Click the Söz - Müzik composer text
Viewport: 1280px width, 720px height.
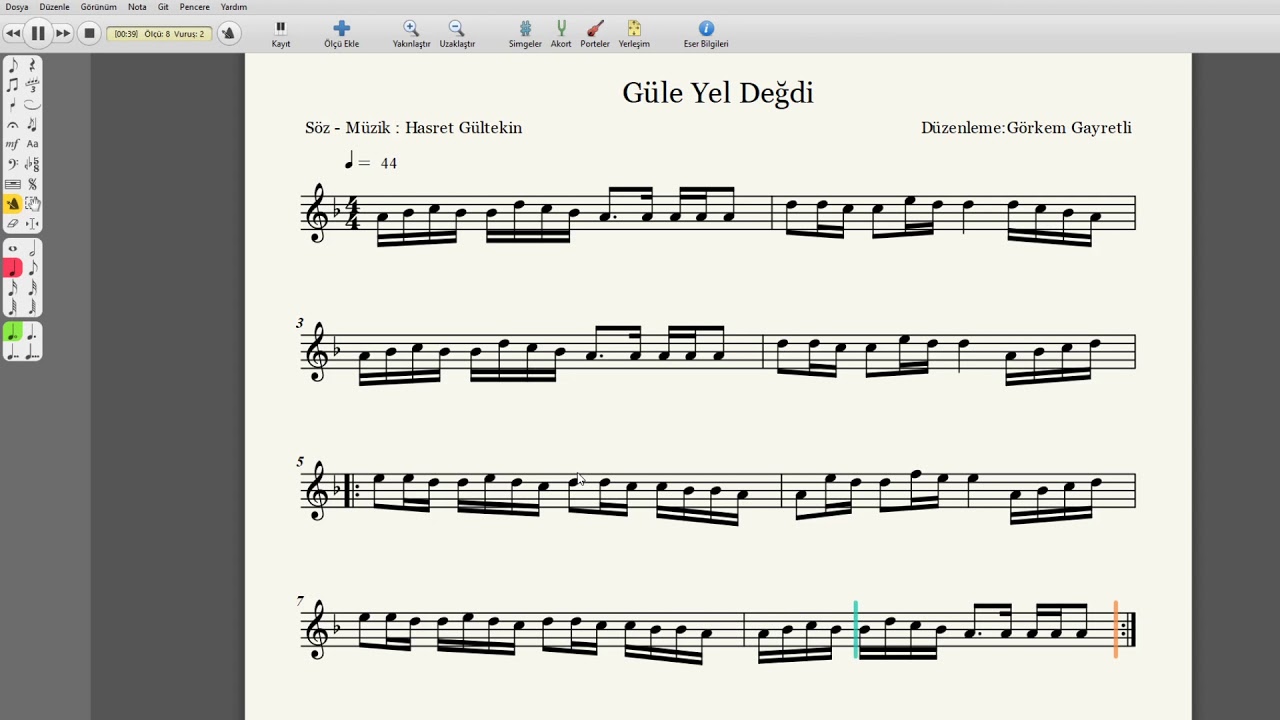point(414,128)
